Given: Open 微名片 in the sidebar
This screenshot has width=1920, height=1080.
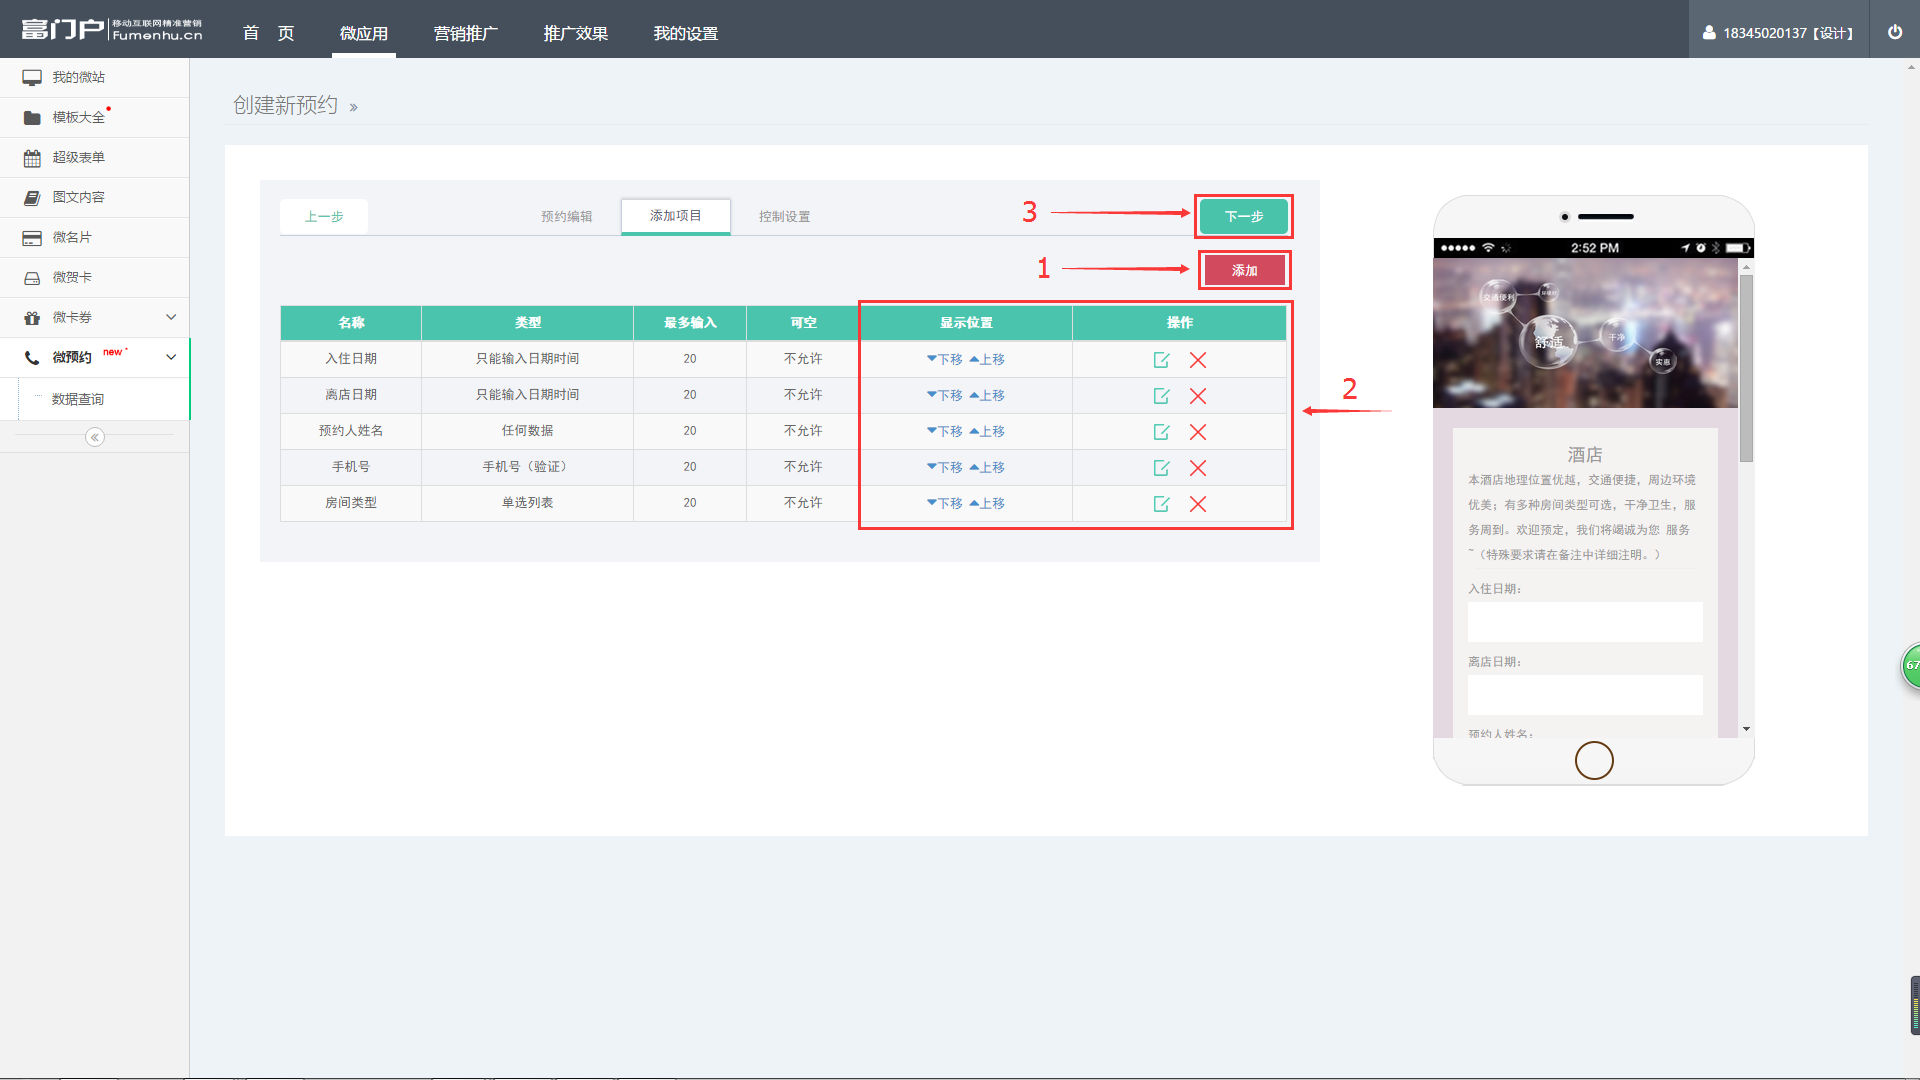Looking at the screenshot, I should pos(94,237).
